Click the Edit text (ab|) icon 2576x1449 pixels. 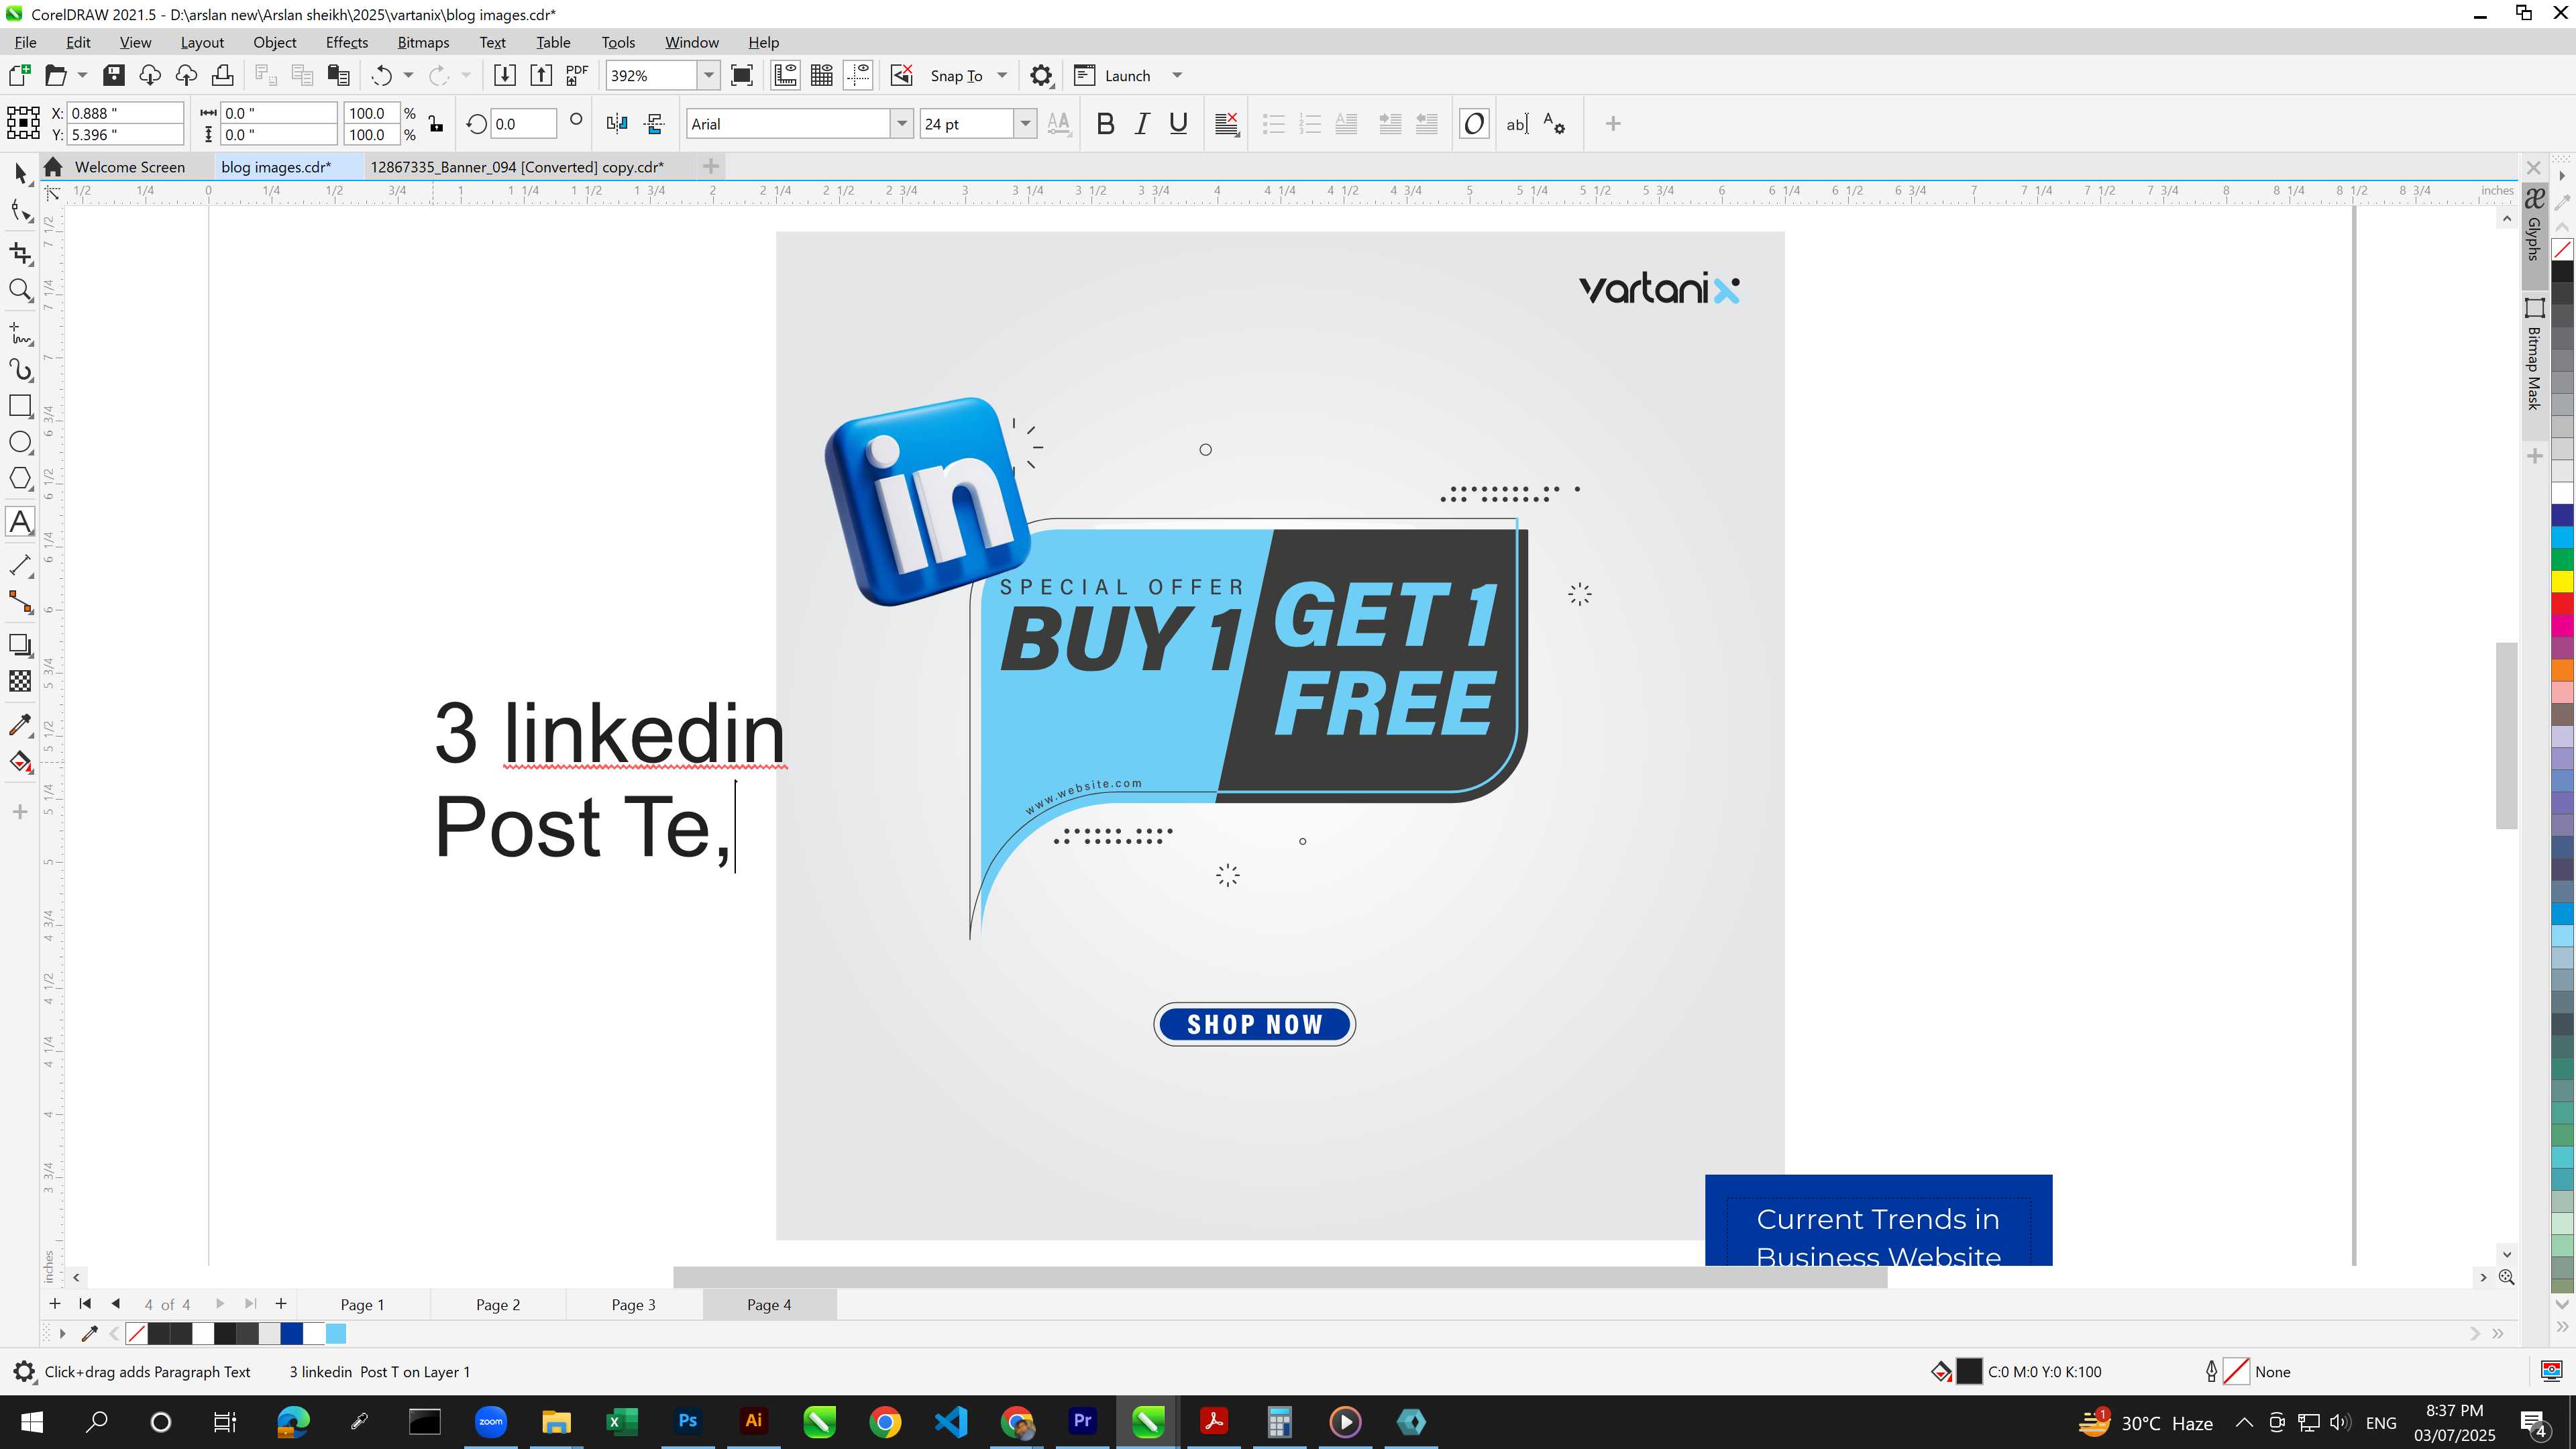pyautogui.click(x=1517, y=124)
